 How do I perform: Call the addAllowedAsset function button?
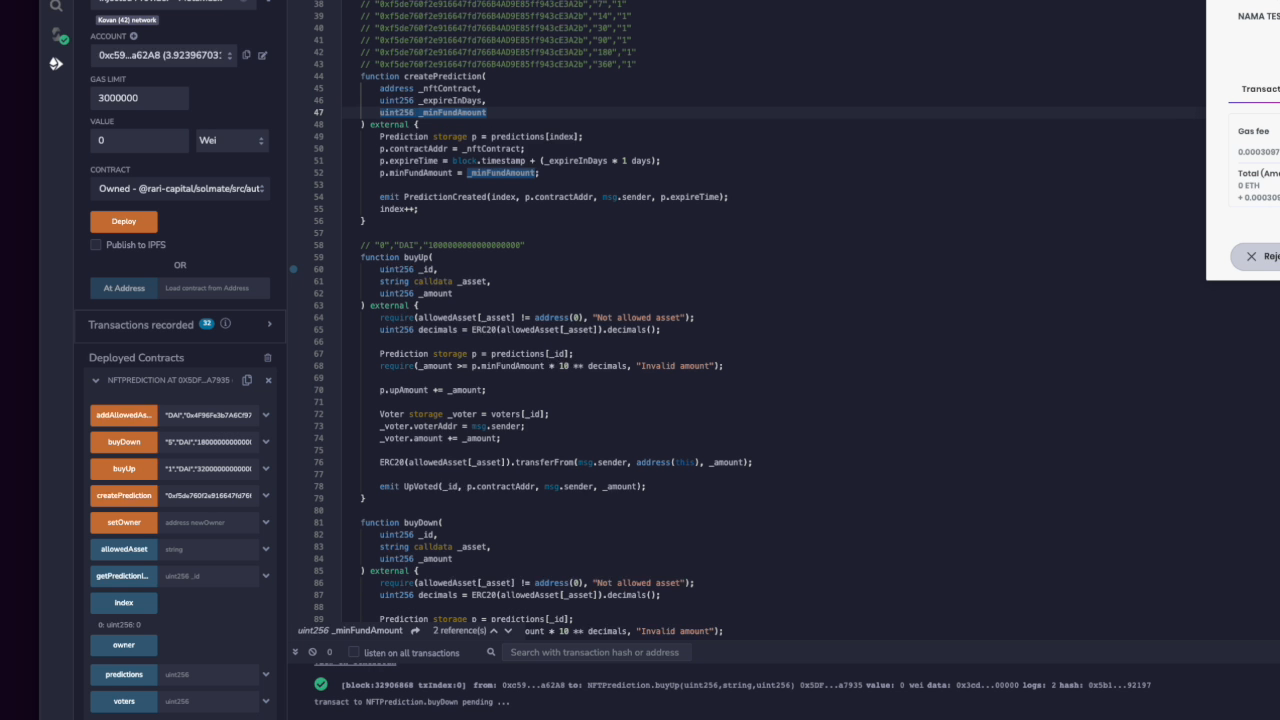[x=124, y=415]
